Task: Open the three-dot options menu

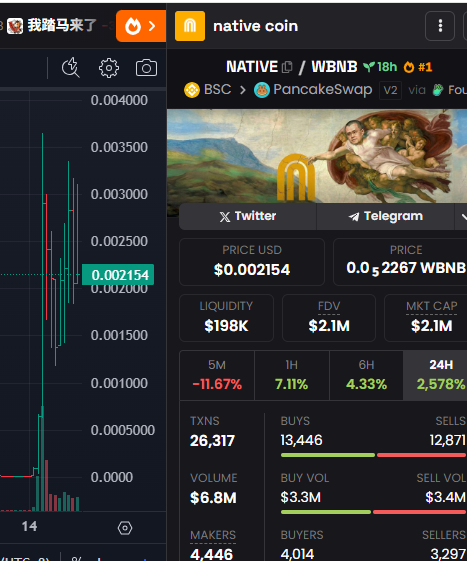Action: pos(440,26)
